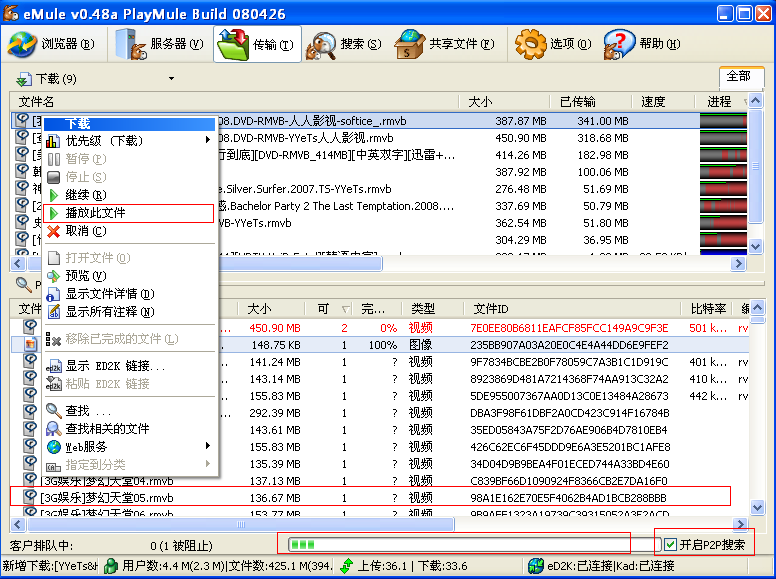This screenshot has height=579, width=776.
Task: Click the progress bar of the 276.48 MB download
Action: [x=723, y=189]
